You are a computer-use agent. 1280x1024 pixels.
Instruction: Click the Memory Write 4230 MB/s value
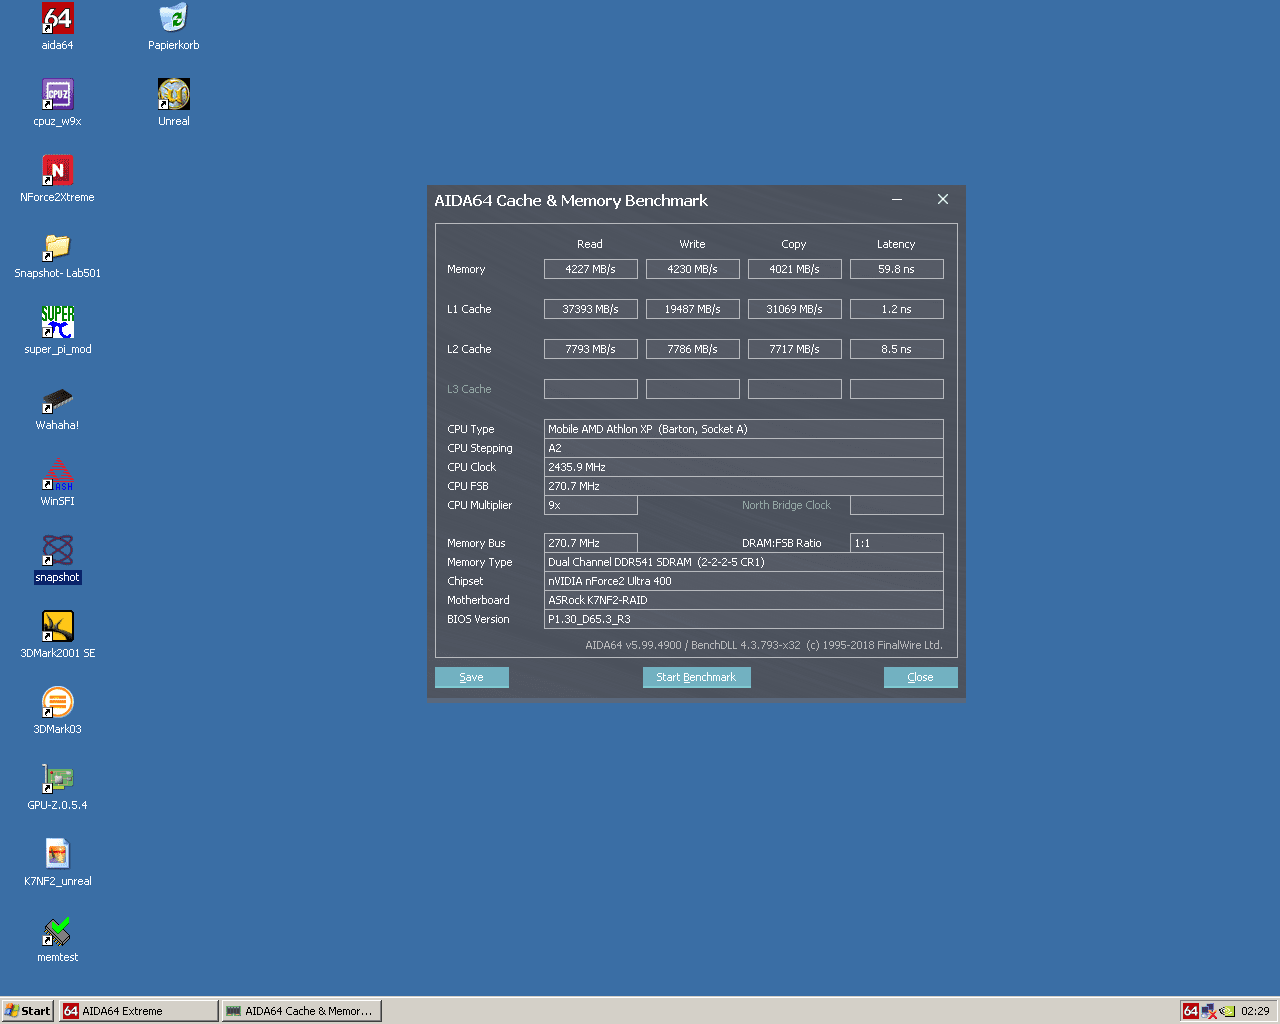point(693,269)
